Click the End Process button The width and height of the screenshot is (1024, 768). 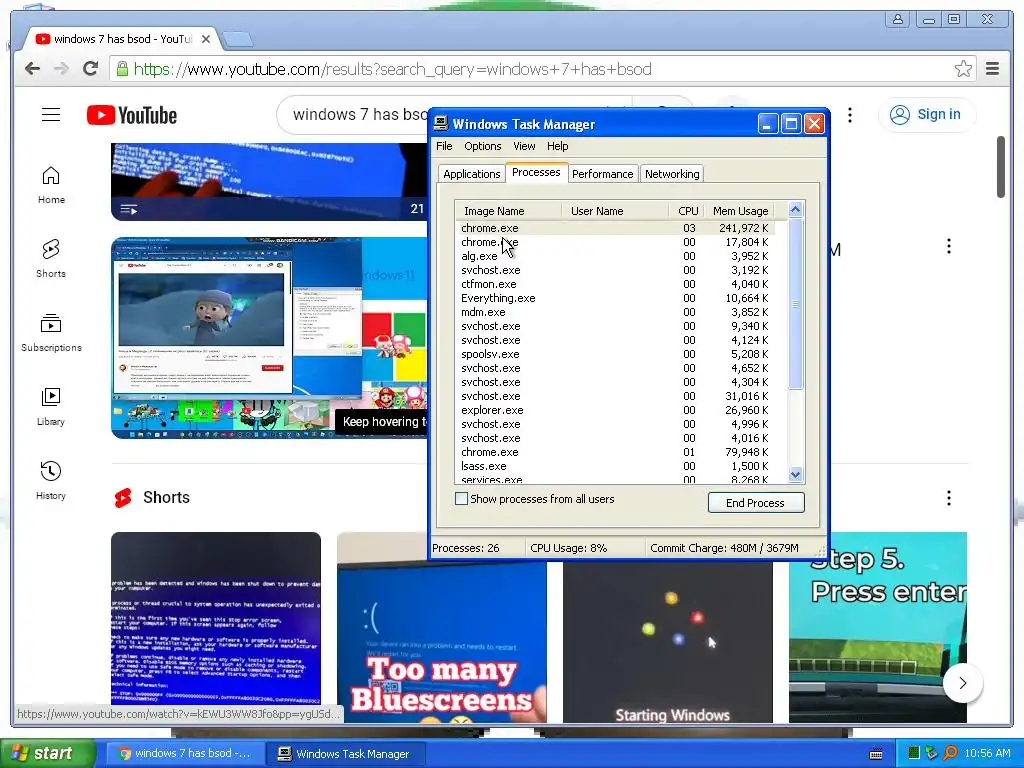tap(756, 503)
